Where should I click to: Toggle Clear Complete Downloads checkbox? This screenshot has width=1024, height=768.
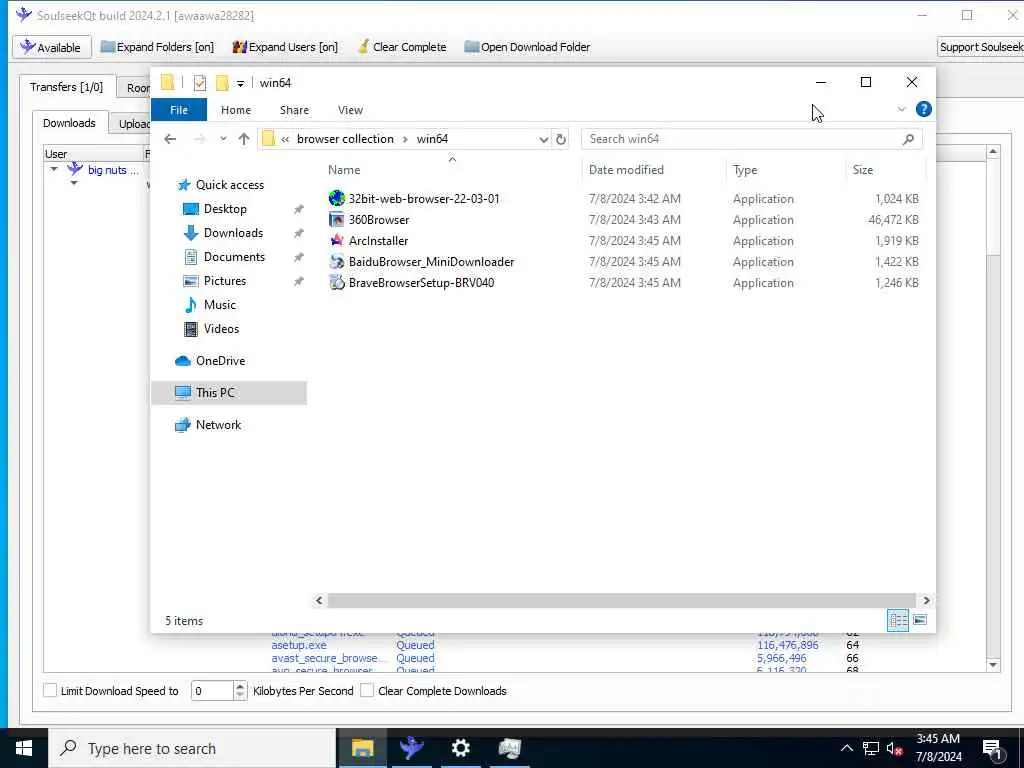click(367, 690)
